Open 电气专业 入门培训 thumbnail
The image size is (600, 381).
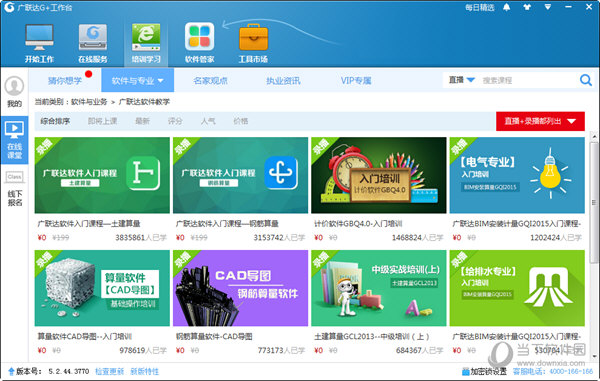[x=517, y=175]
